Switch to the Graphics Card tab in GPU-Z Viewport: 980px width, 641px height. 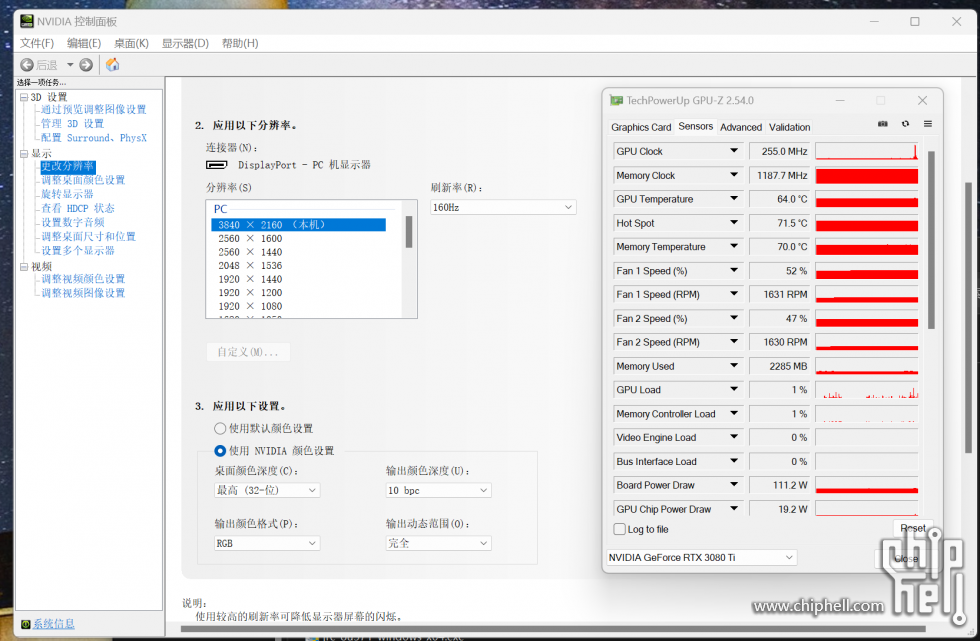click(x=641, y=127)
